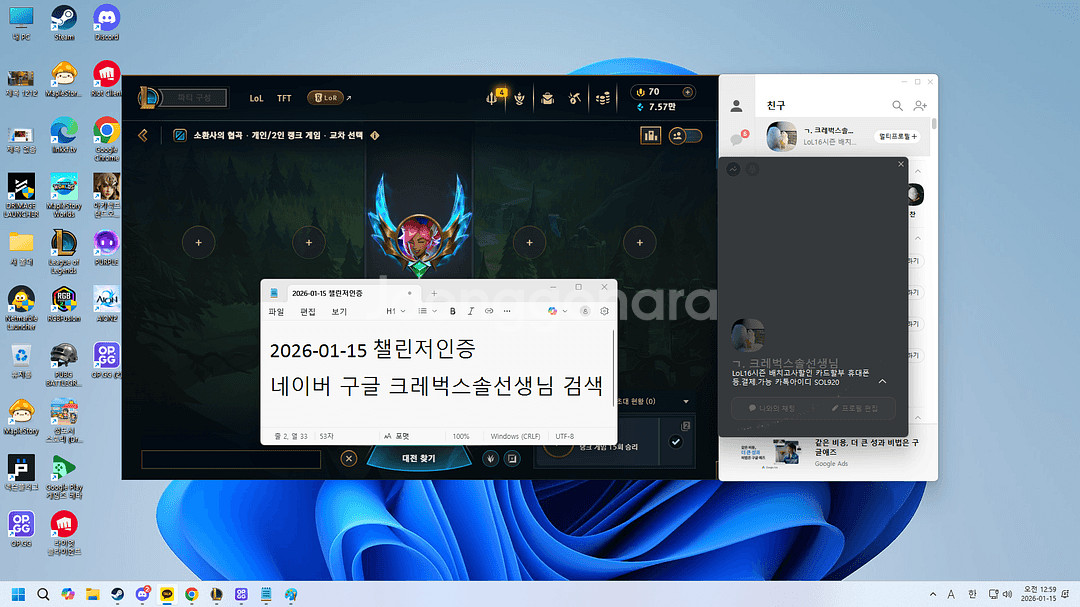Click the Collection icon in the League top bar
The height and width of the screenshot is (607, 1080).
[x=547, y=97]
